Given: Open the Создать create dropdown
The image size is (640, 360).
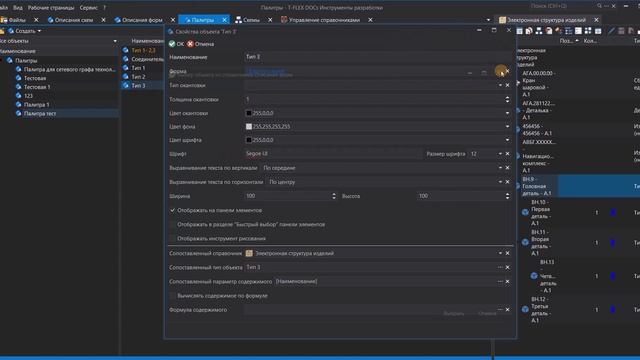Looking at the screenshot, I should point(25,31).
